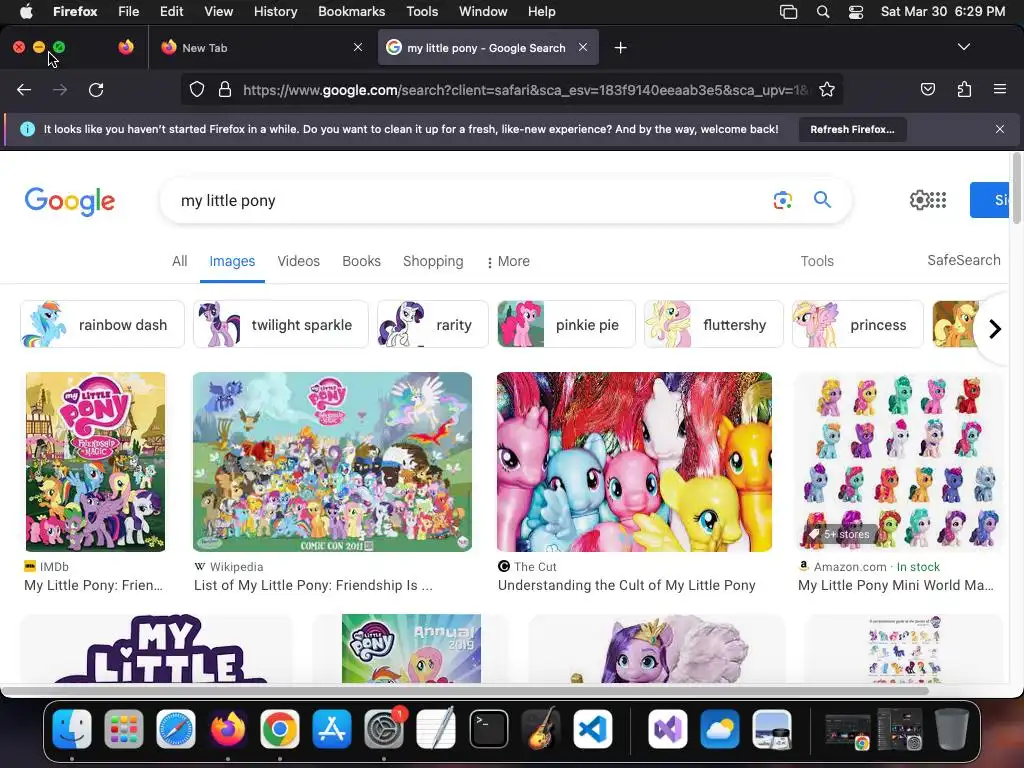This screenshot has height=768, width=1024.
Task: Search by image with Google Lens
Action: click(x=782, y=200)
